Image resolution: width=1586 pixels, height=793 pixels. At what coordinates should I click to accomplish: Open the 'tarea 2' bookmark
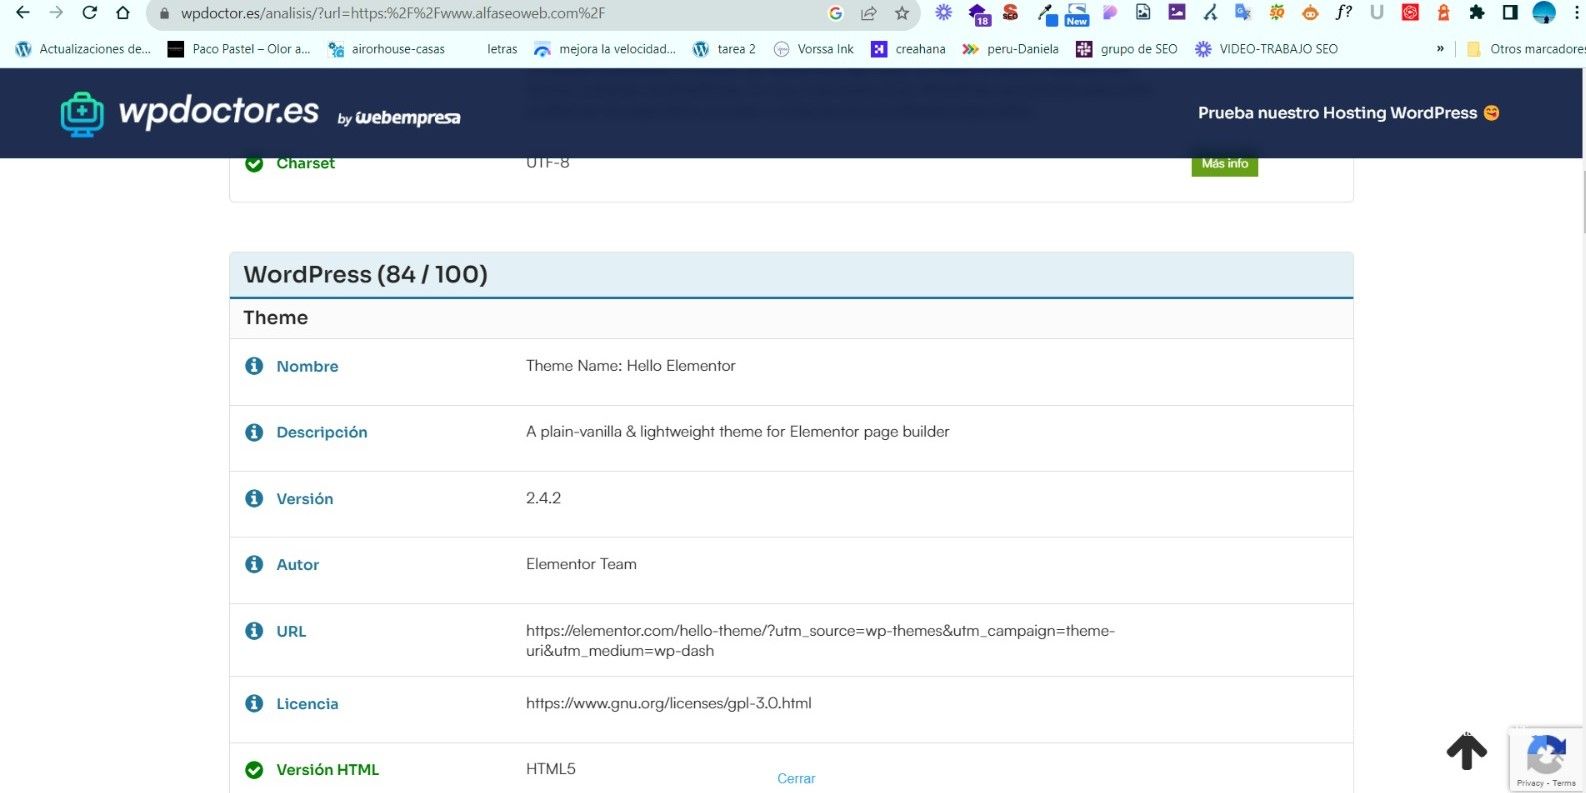[724, 49]
